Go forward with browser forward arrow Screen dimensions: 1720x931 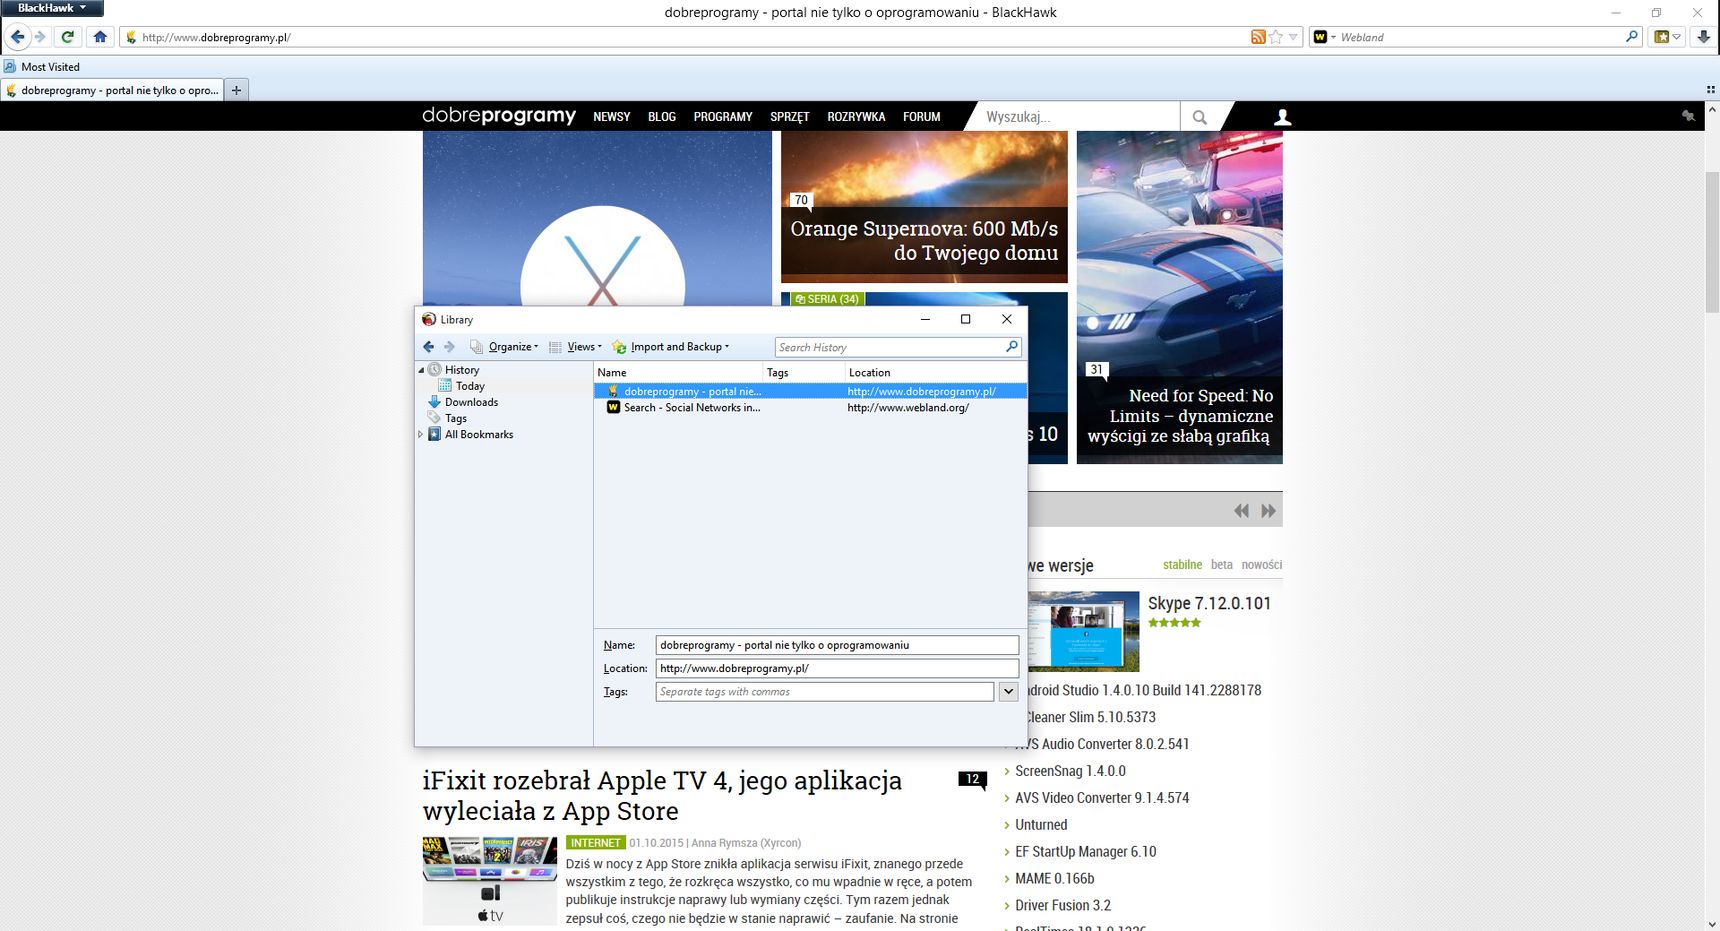click(40, 37)
